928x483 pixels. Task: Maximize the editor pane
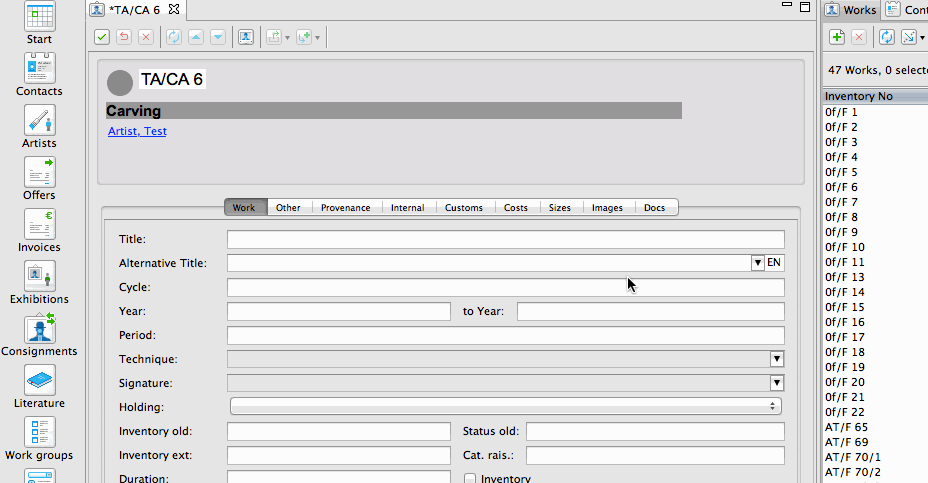[805, 7]
